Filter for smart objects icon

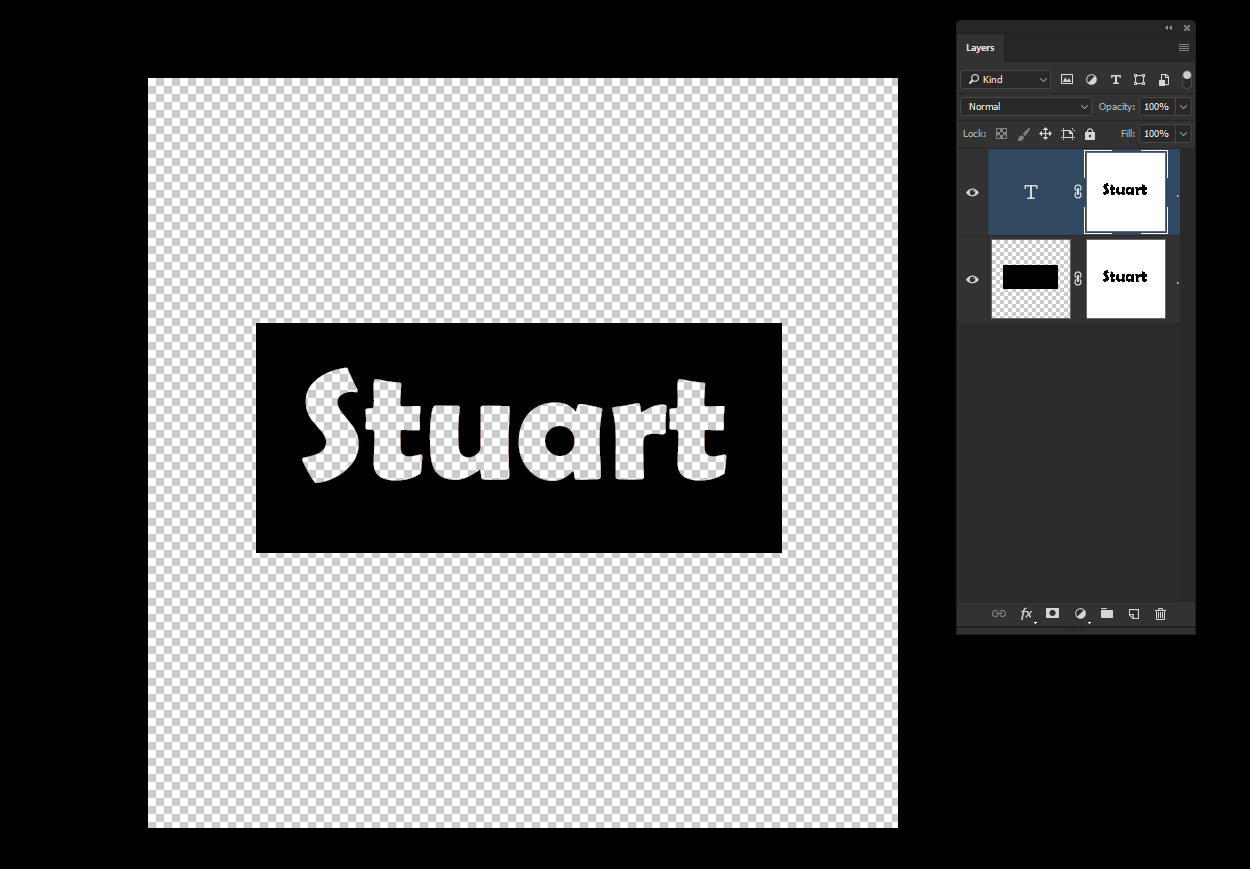pyautogui.click(x=1163, y=80)
